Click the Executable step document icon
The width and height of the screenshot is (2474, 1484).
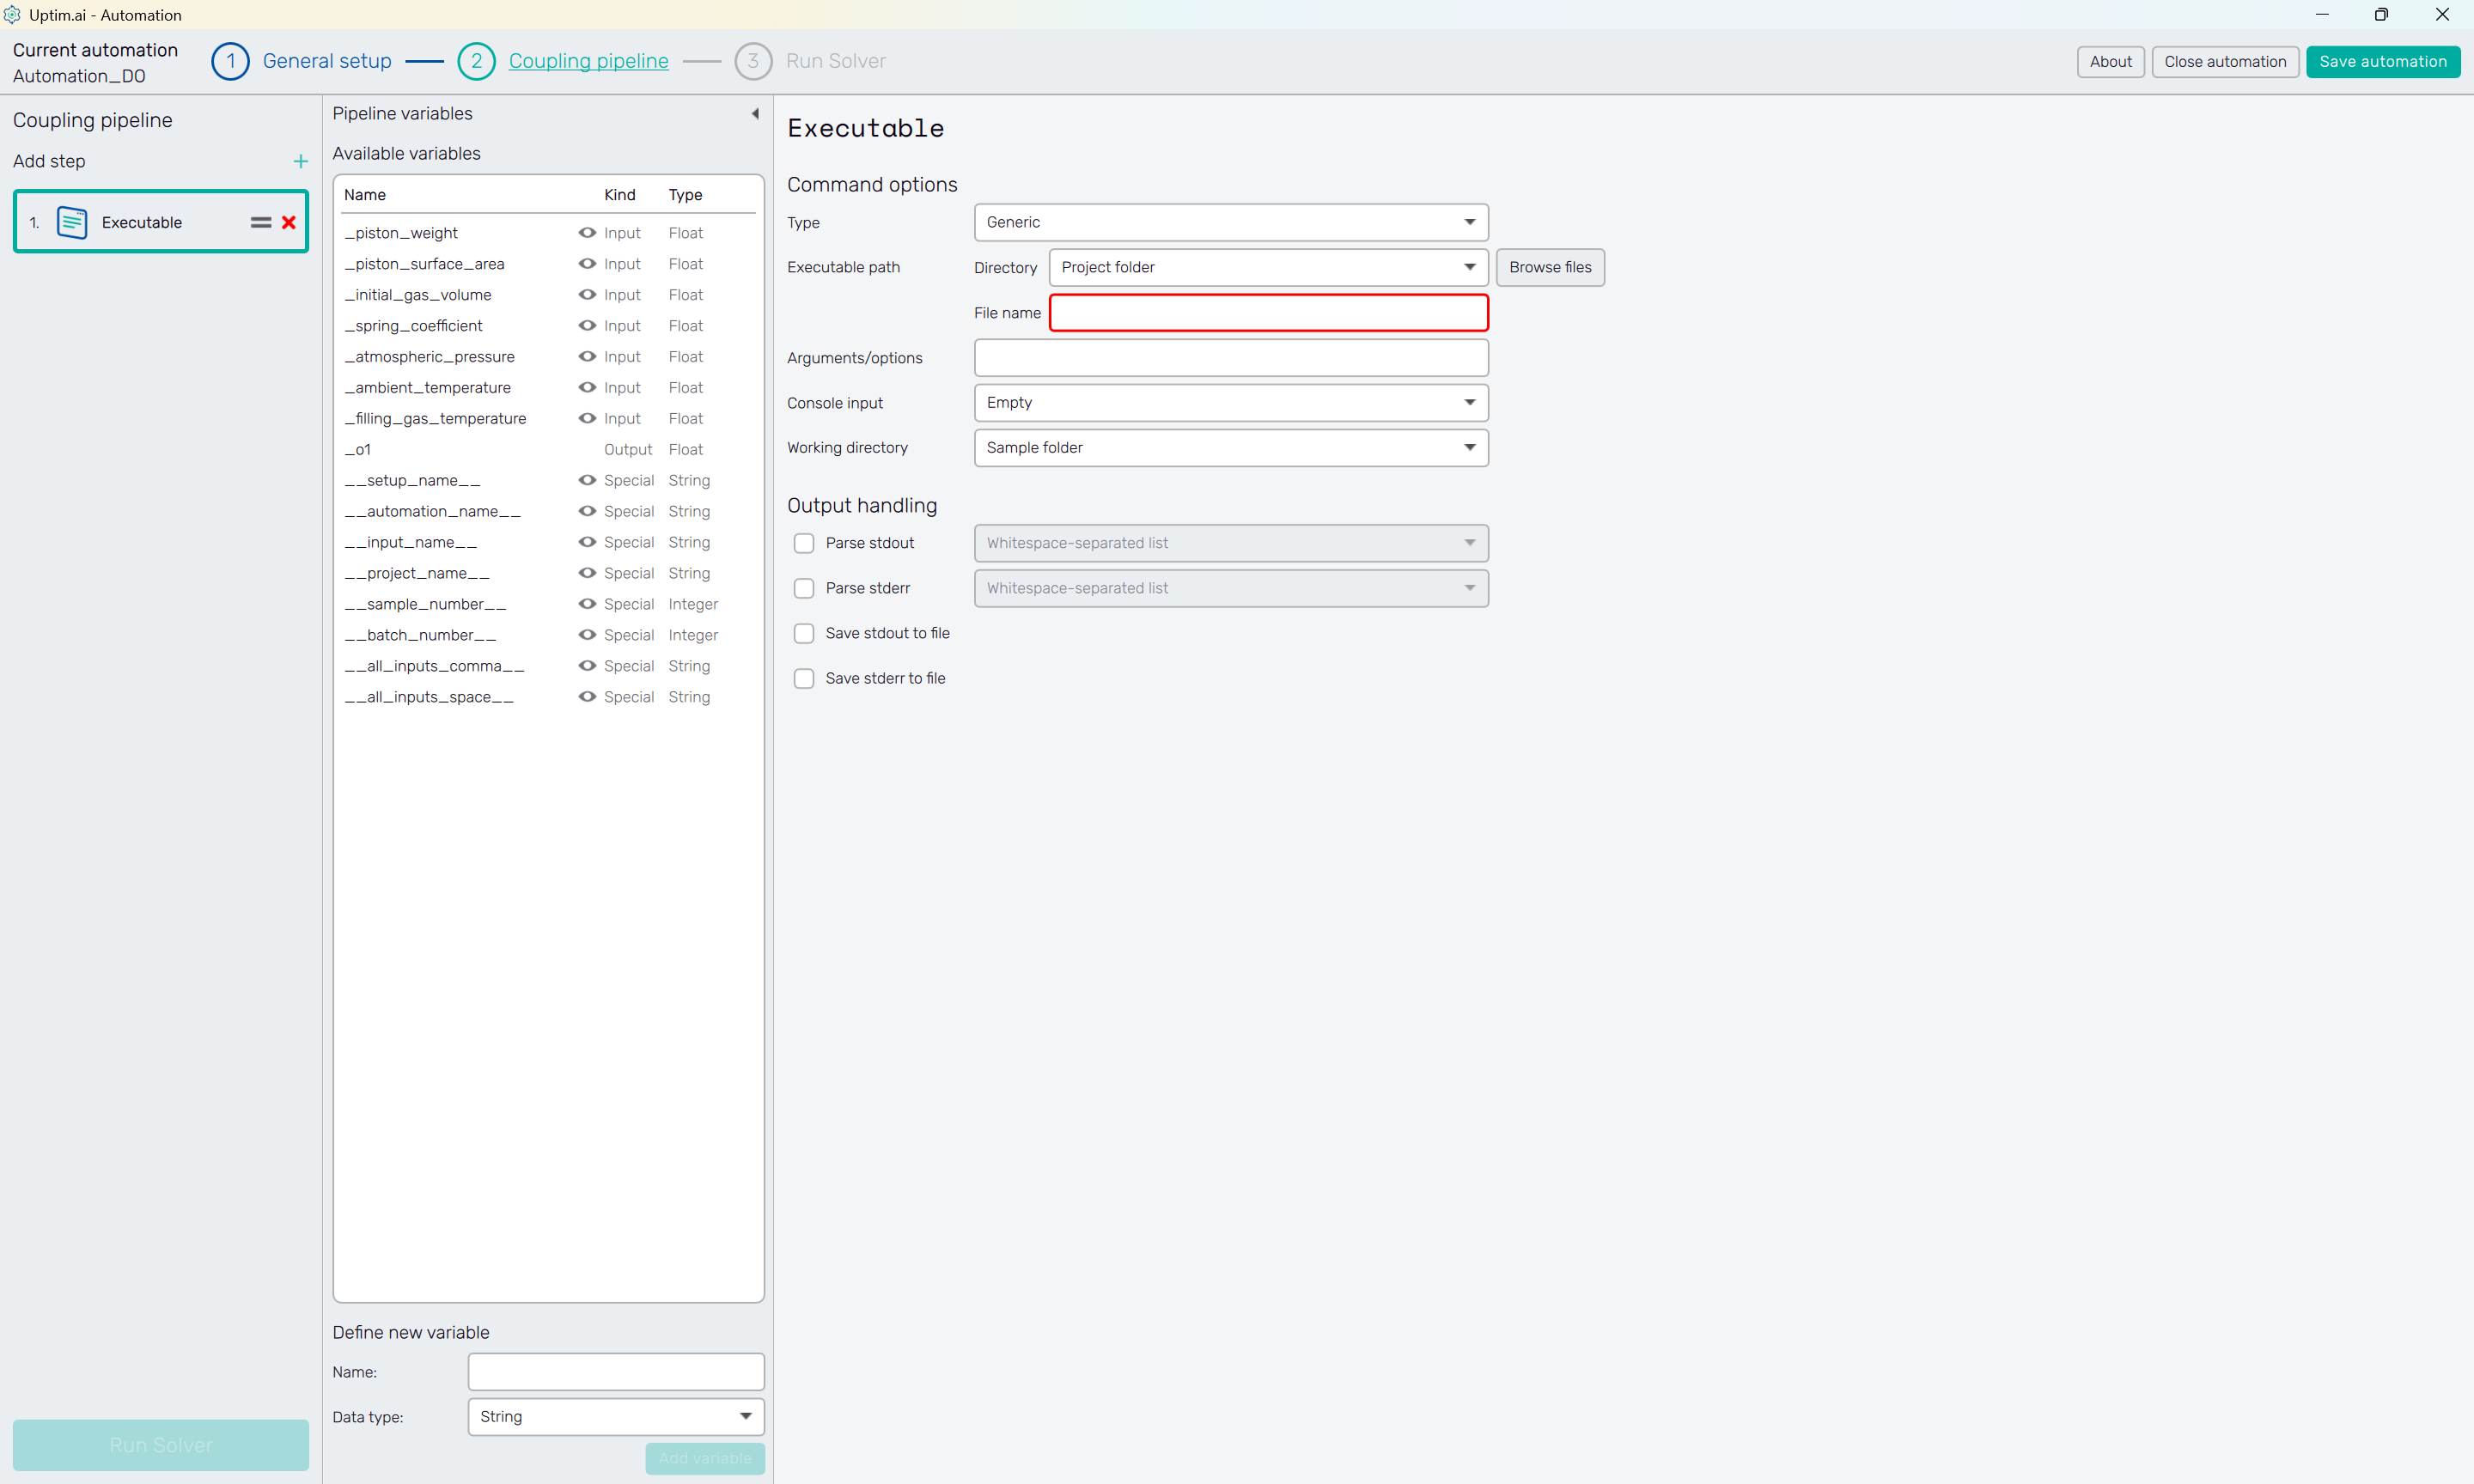point(72,222)
